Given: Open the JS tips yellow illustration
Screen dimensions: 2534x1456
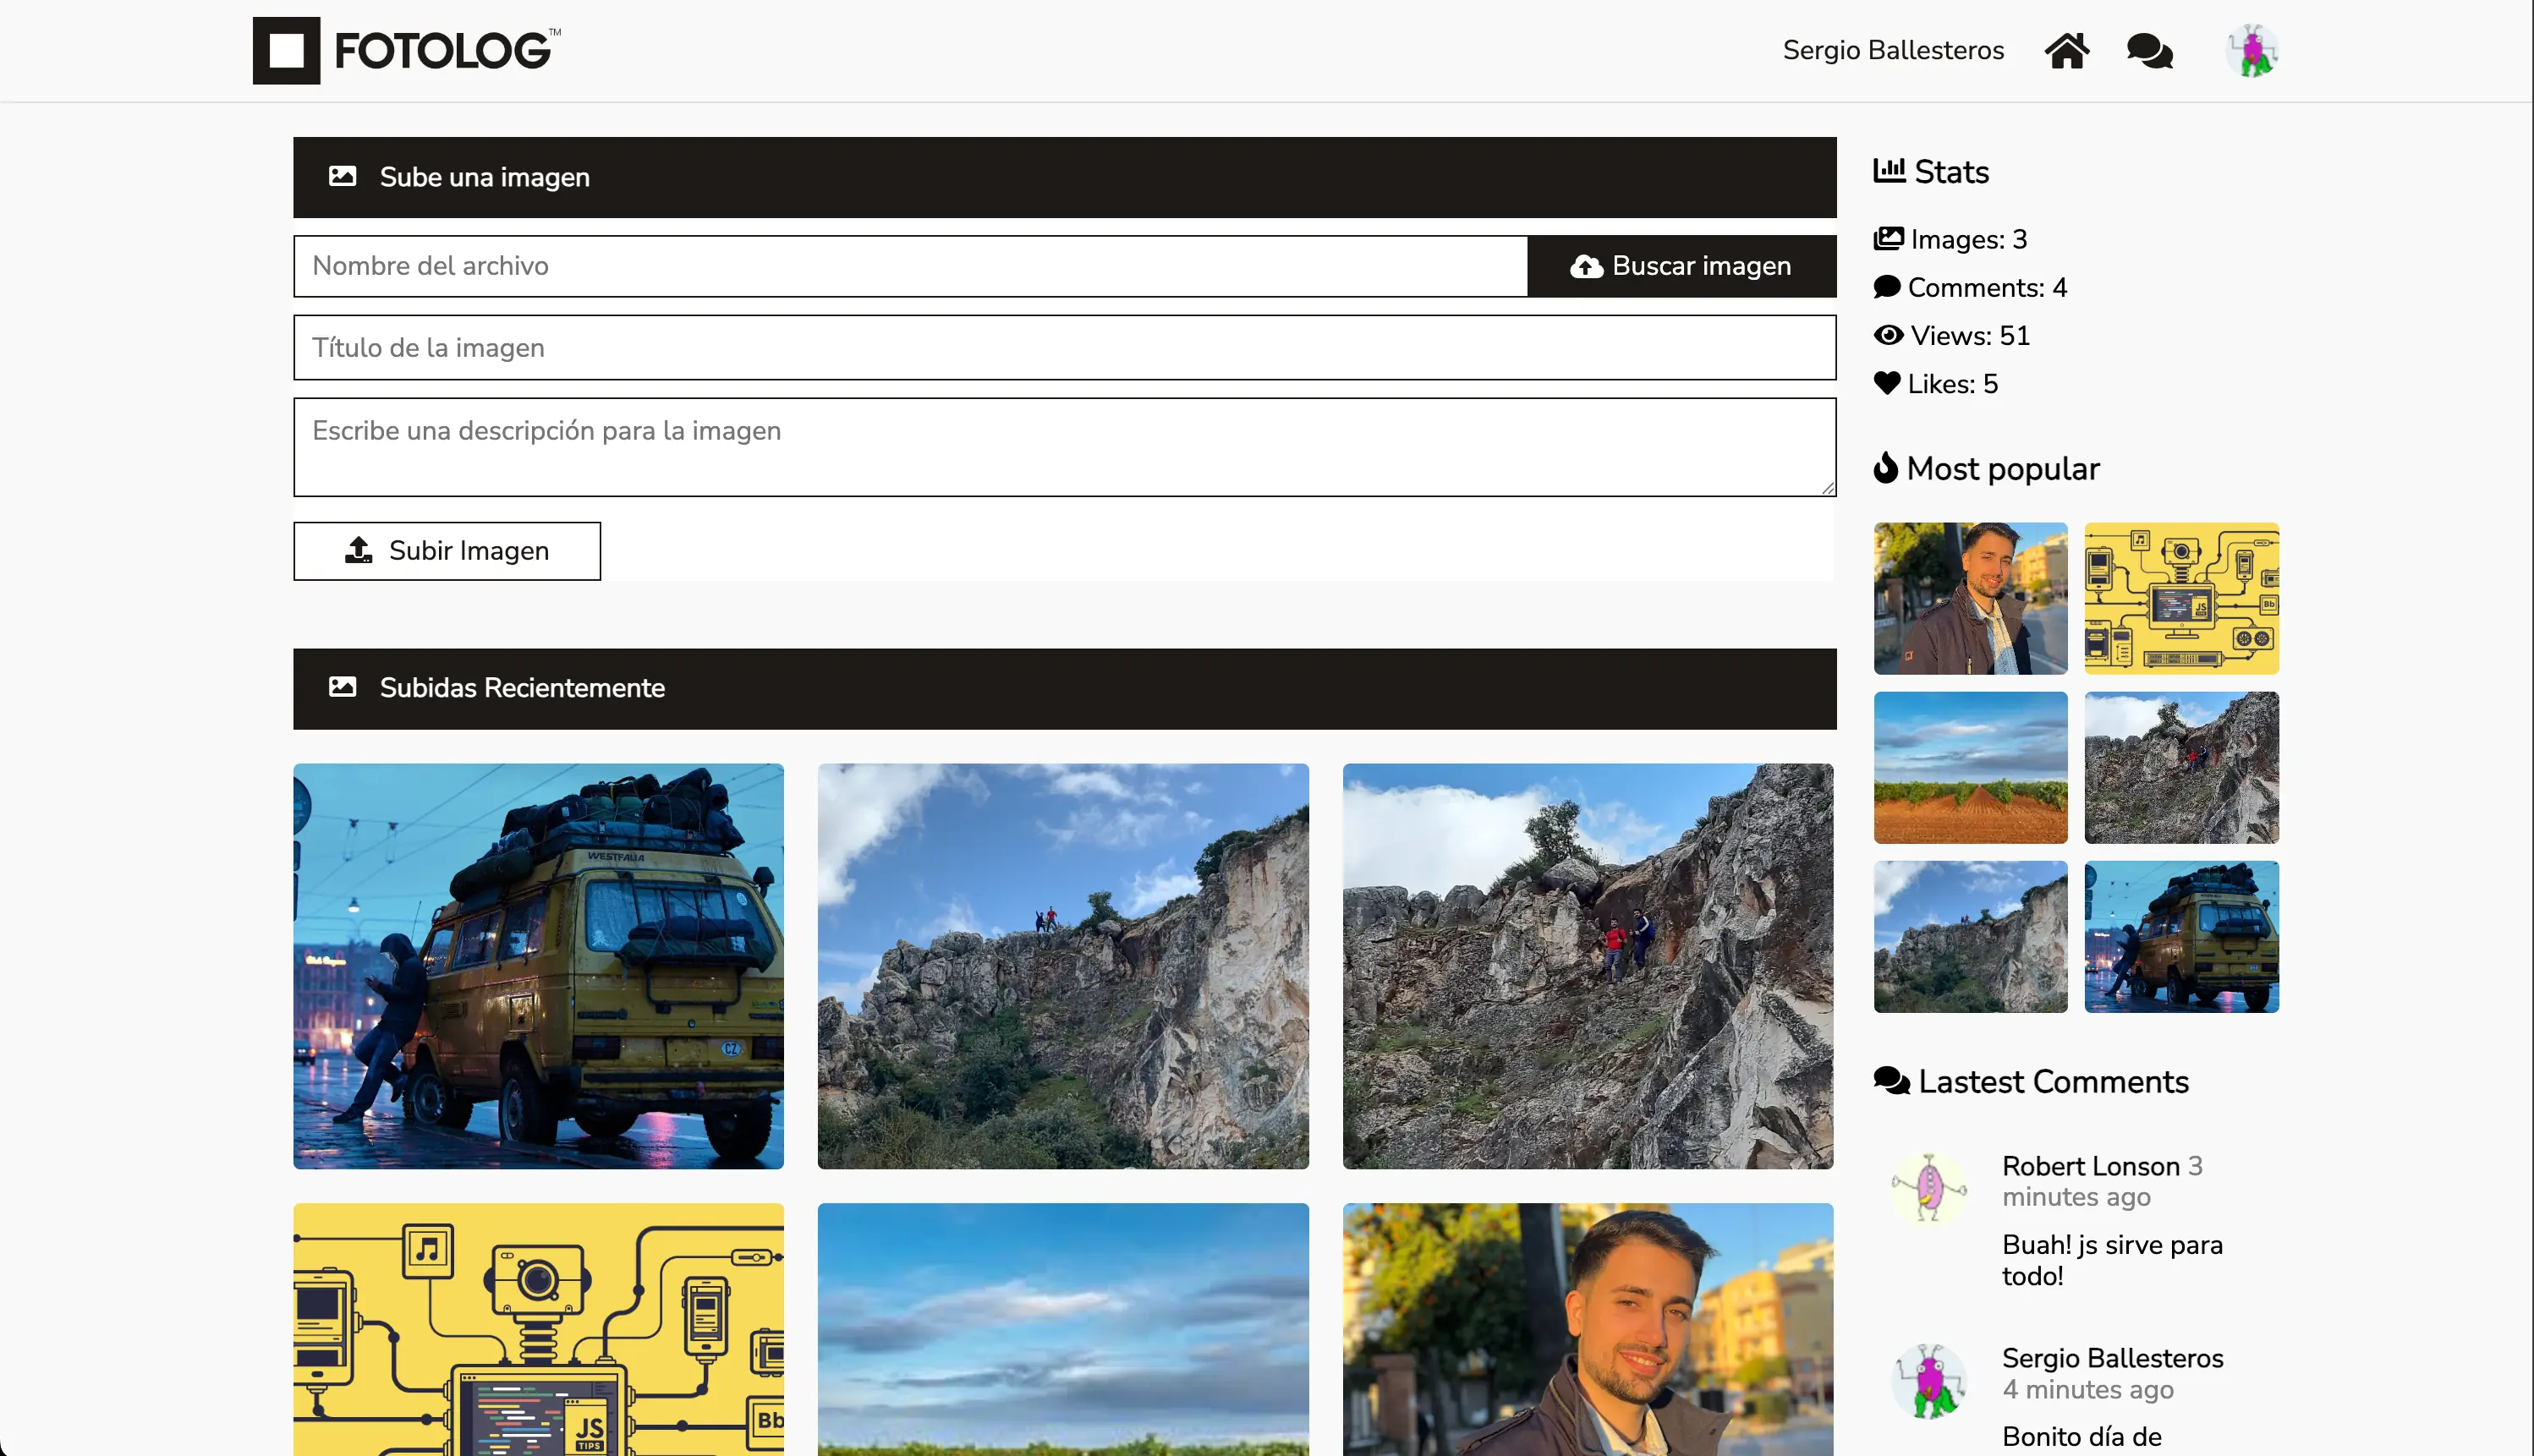Looking at the screenshot, I should click(538, 1328).
